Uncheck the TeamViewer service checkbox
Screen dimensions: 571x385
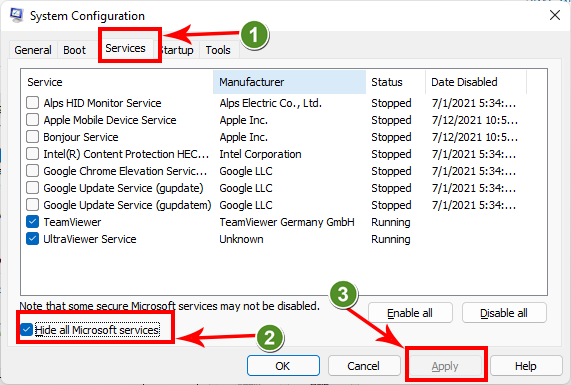pos(32,222)
